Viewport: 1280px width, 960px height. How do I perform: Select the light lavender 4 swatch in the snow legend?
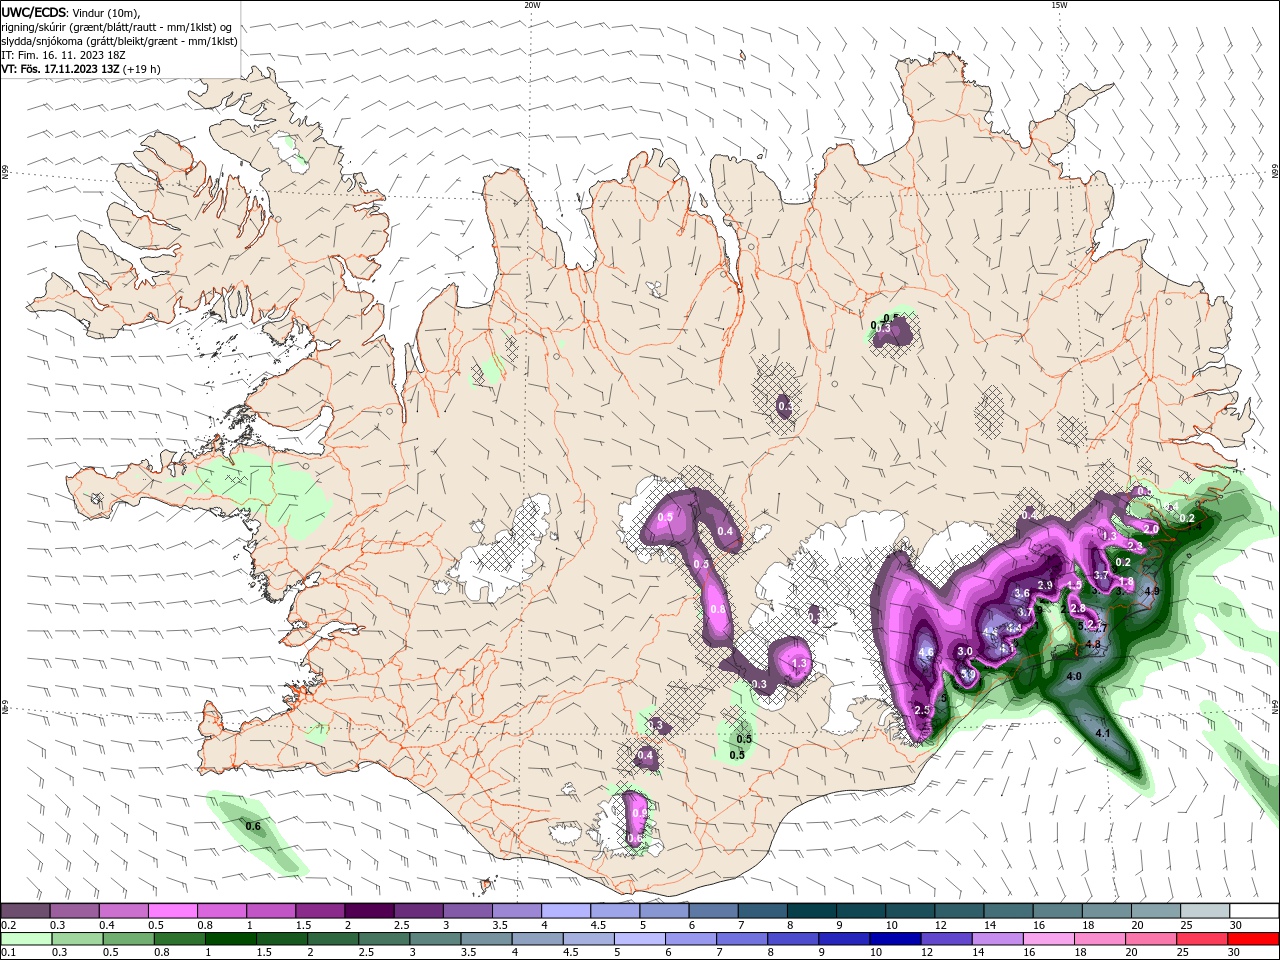pyautogui.click(x=566, y=911)
